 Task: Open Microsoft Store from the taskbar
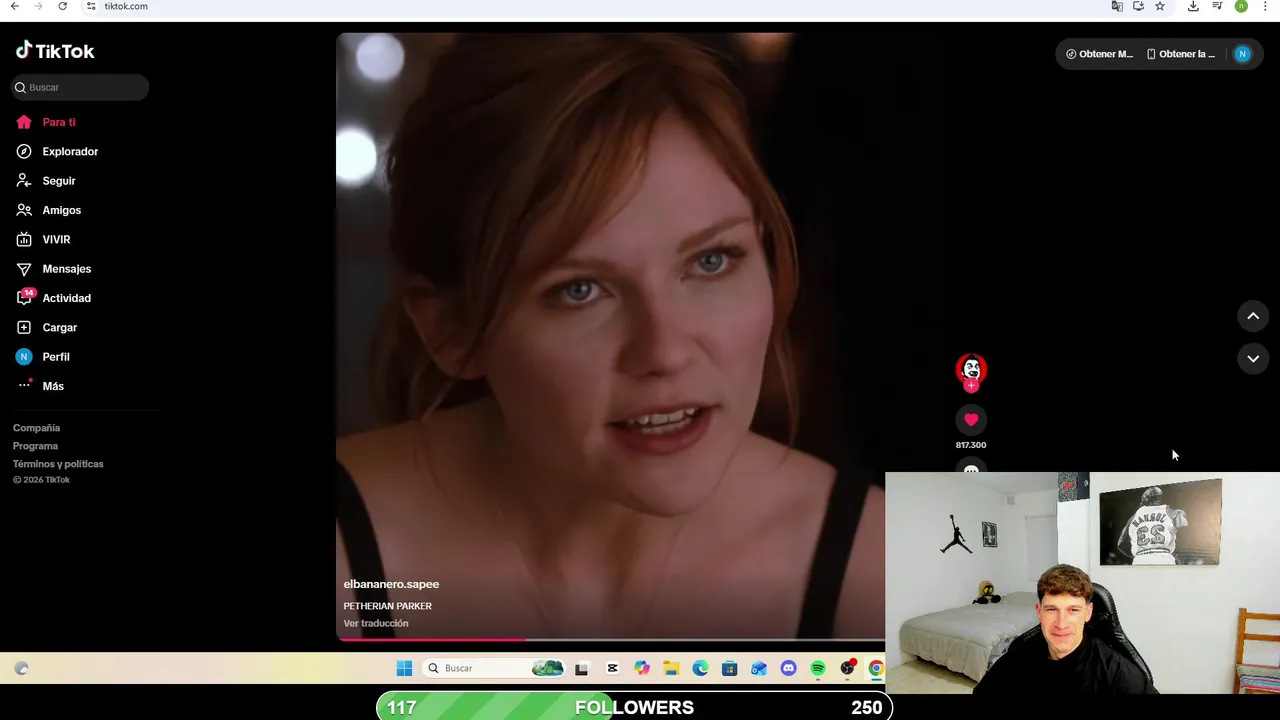pos(729,668)
